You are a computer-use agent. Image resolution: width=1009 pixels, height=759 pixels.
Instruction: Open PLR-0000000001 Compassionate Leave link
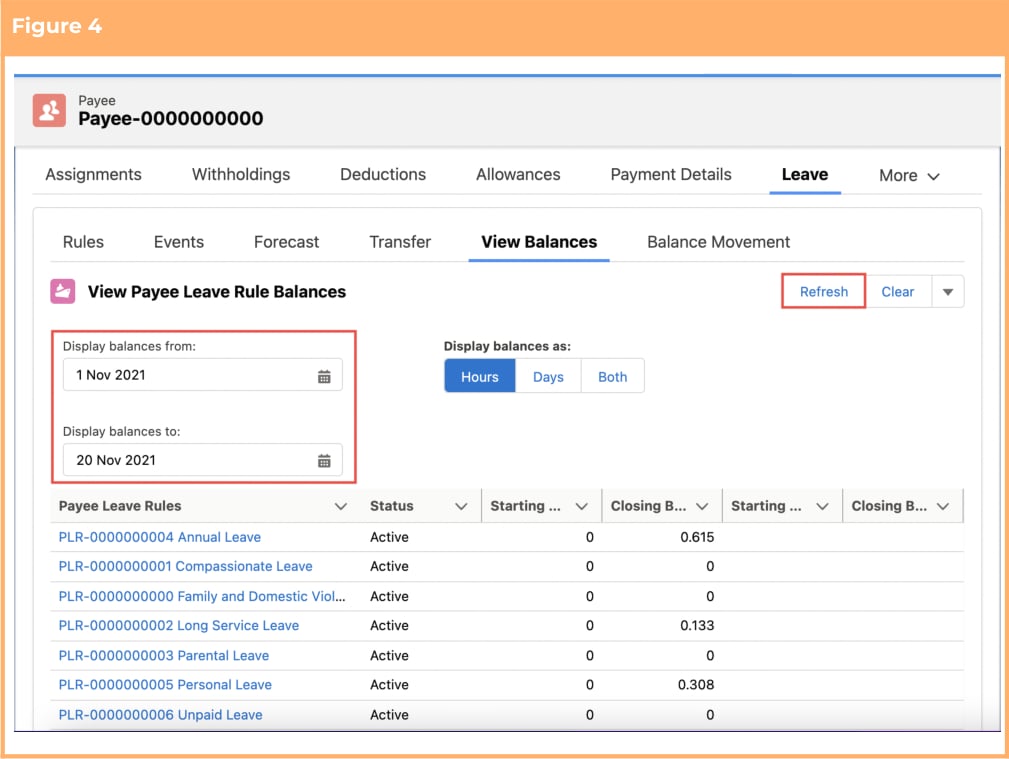point(185,567)
